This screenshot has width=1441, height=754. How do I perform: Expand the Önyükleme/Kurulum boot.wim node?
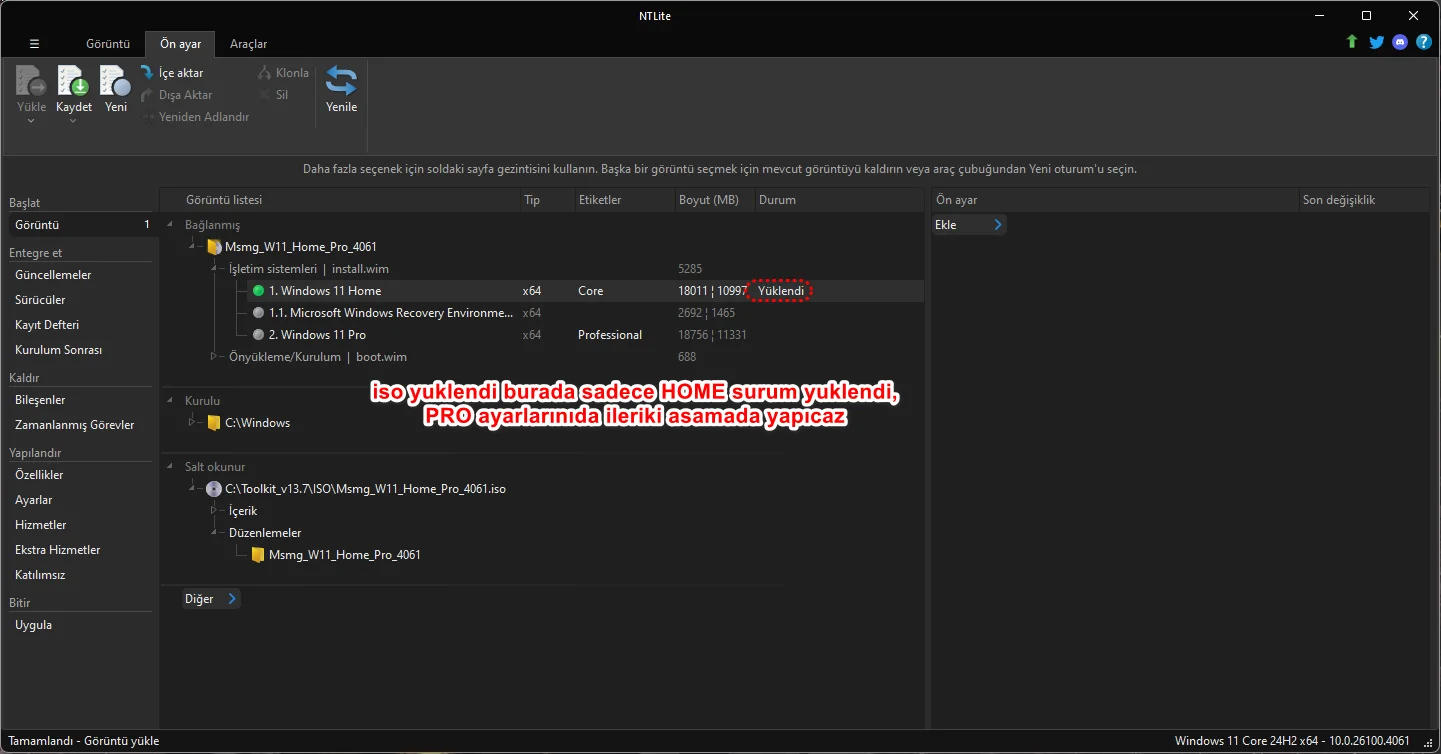pyautogui.click(x=214, y=357)
